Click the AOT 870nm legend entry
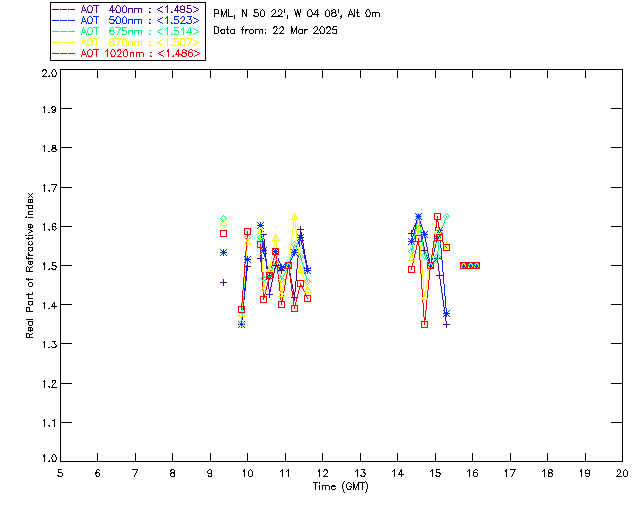The width and height of the screenshot is (640, 512). click(127, 42)
